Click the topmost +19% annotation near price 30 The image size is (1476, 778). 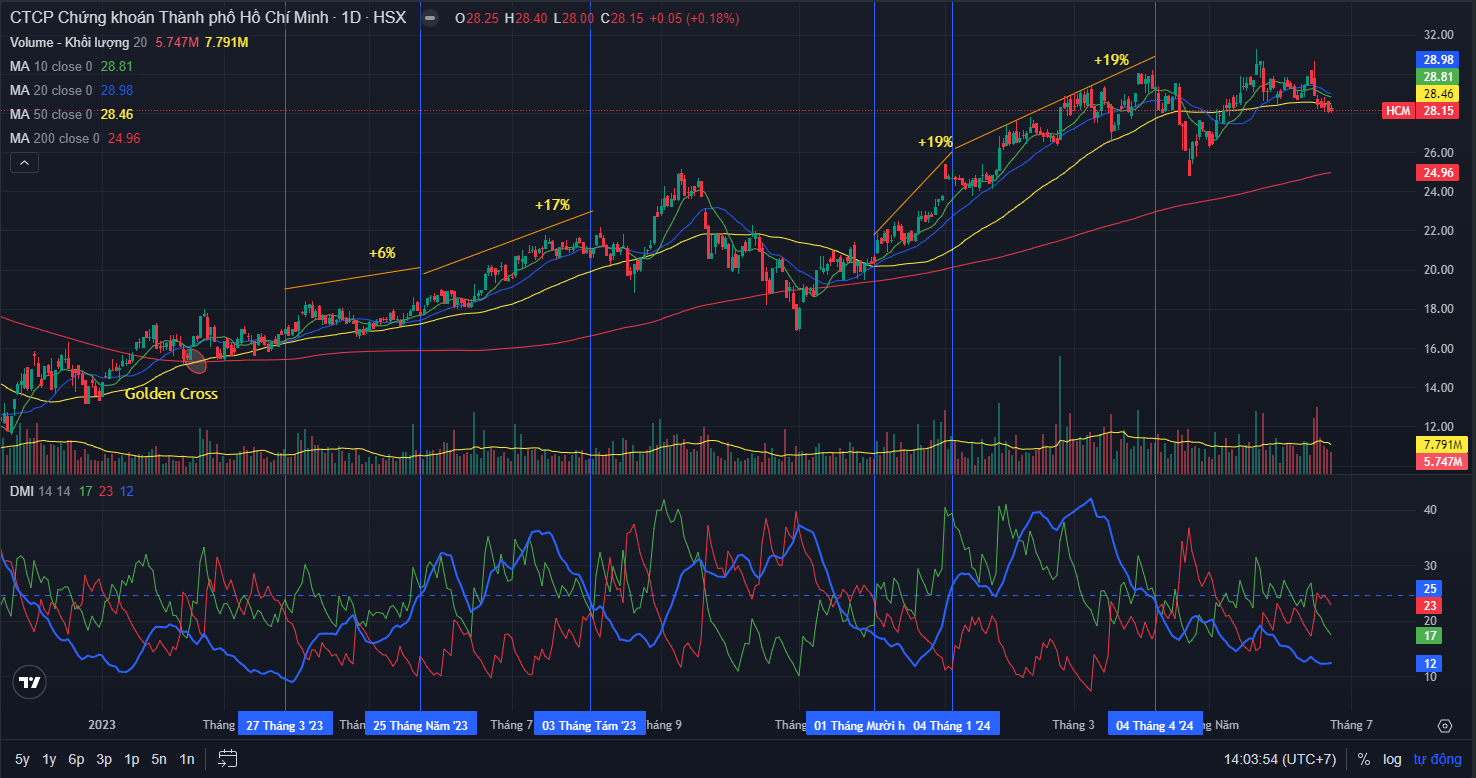click(1111, 60)
